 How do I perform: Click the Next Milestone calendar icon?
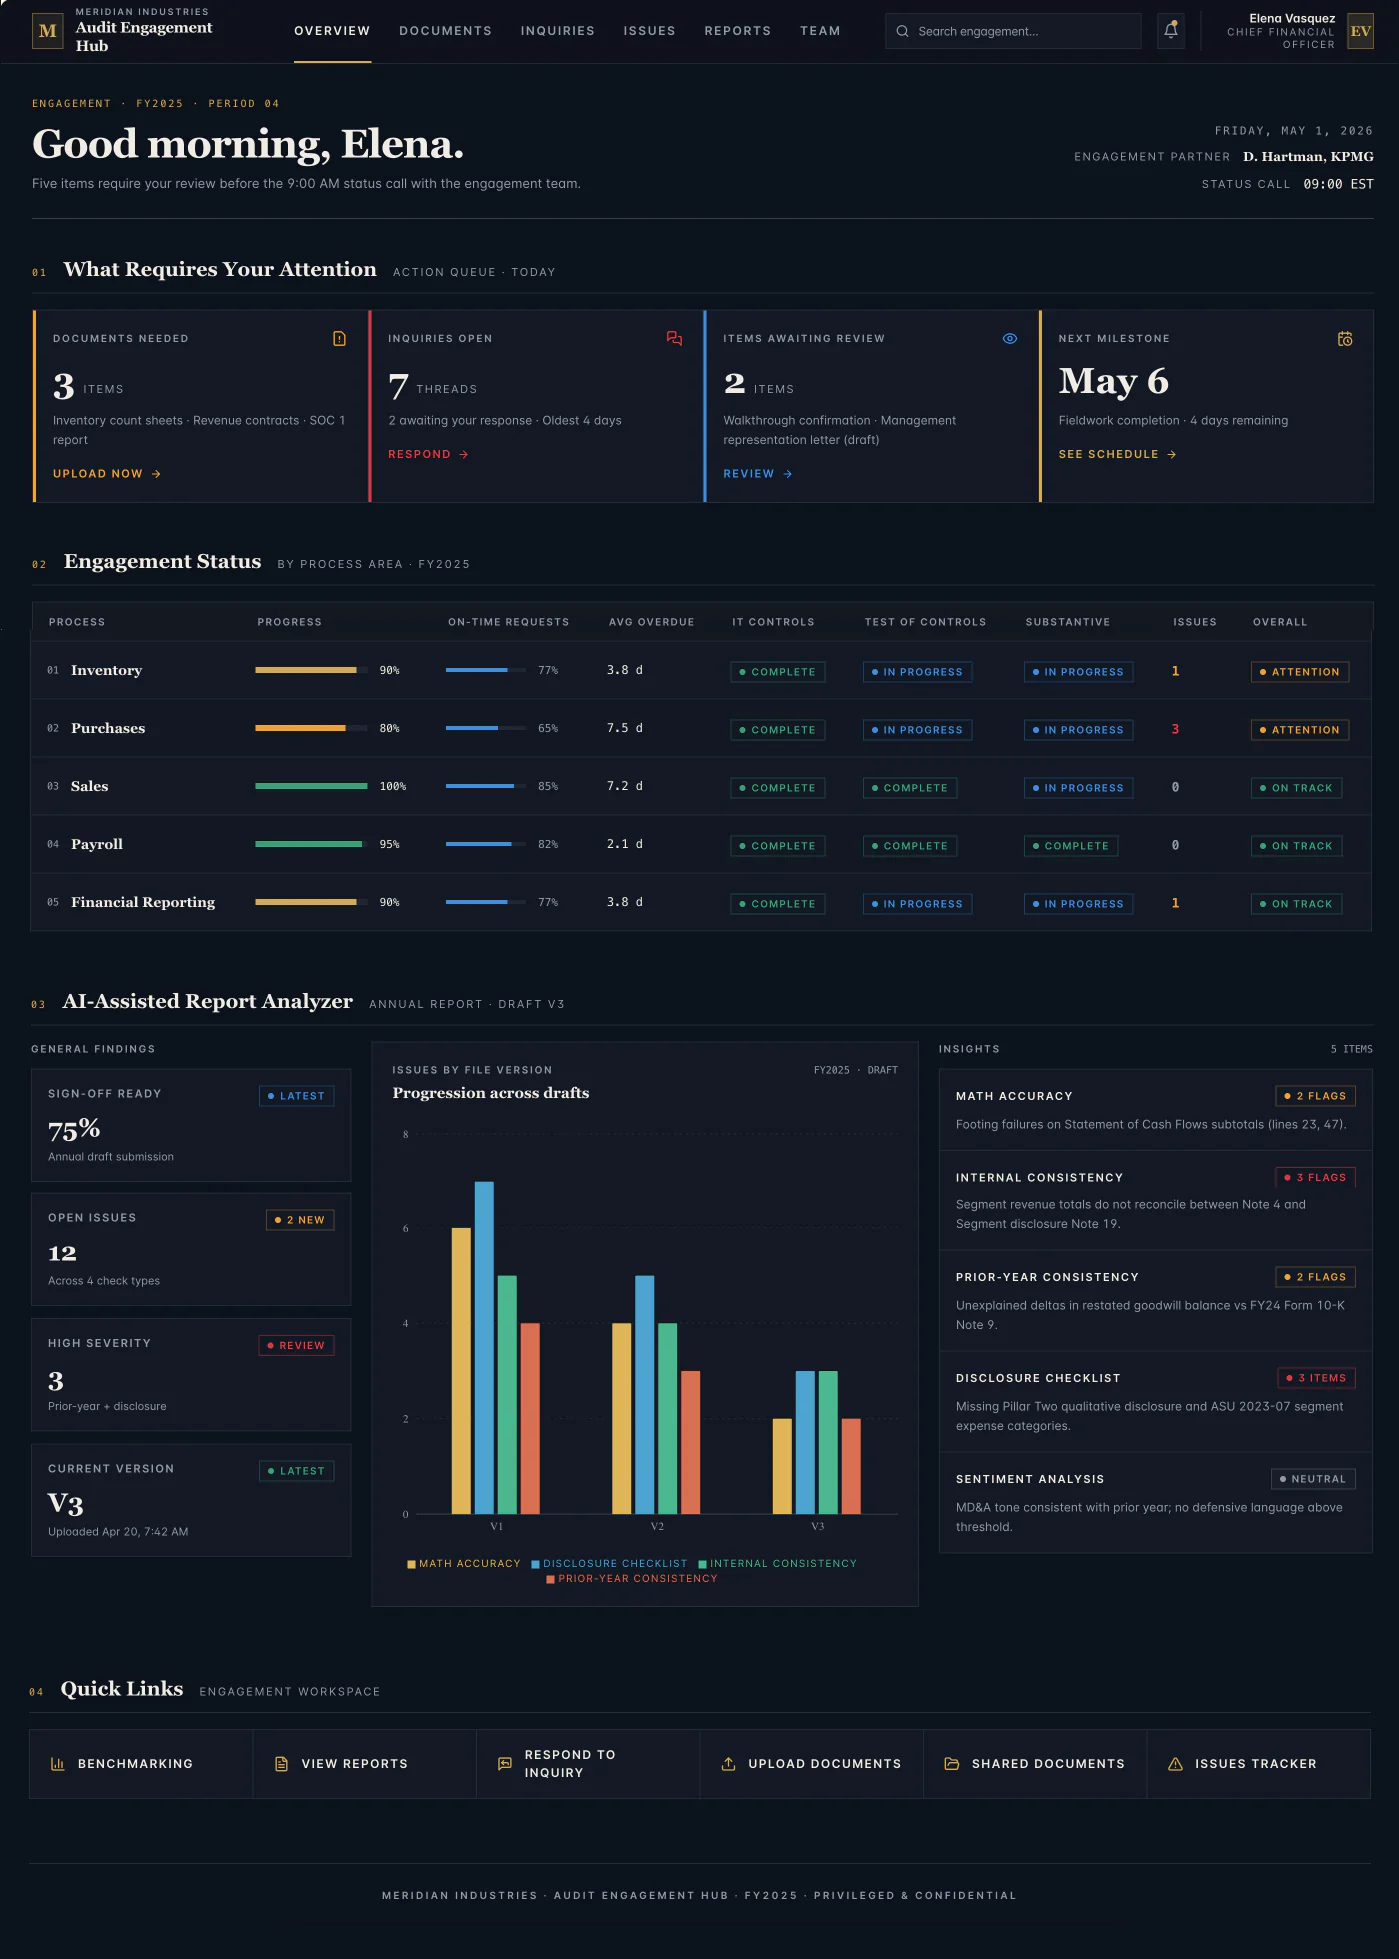pyautogui.click(x=1345, y=339)
